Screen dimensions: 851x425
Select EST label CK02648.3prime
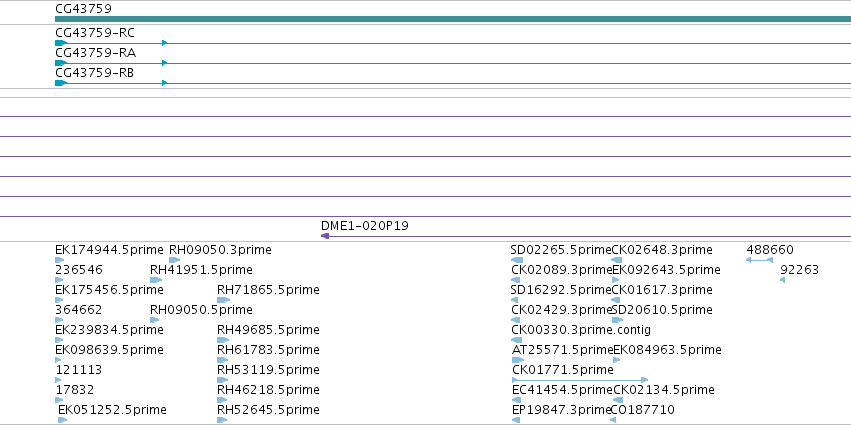click(662, 250)
